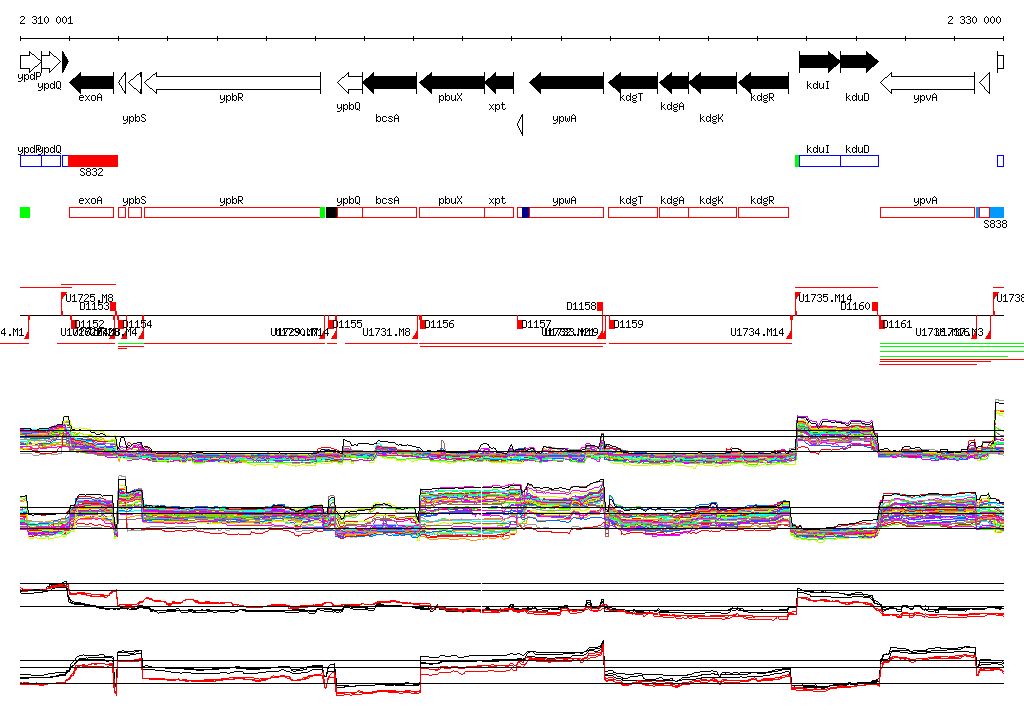Select the red pbuX outlined box
The height and width of the screenshot is (714, 1024).
coord(452,212)
